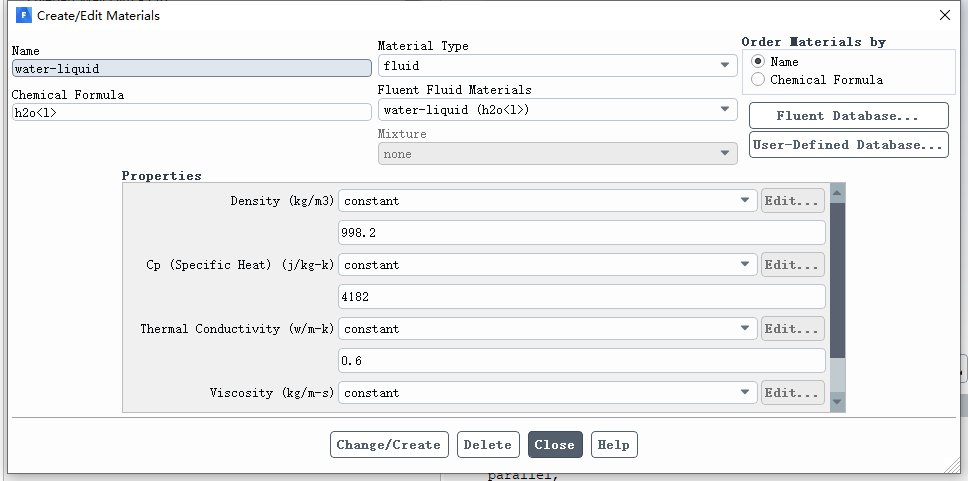Open the Thermal Conductivity method dropdown
Screen dimensions: 968x481
548,328
